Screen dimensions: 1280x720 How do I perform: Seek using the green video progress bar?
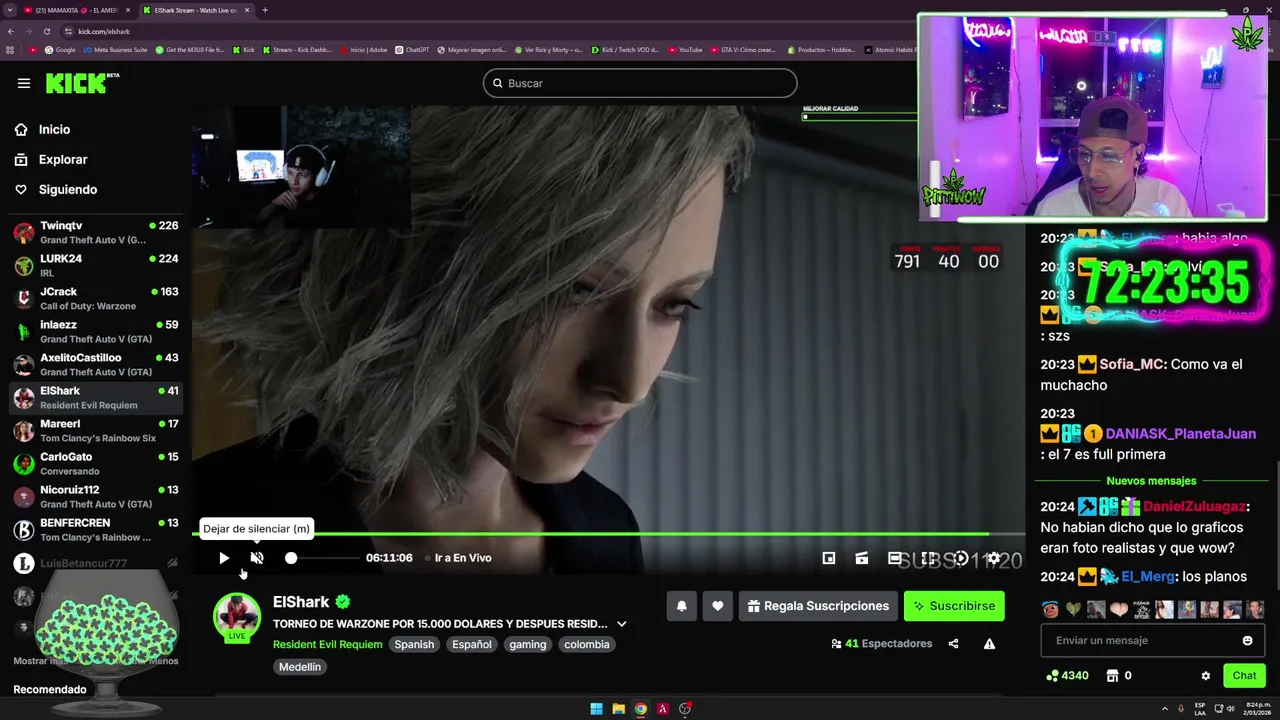point(608,534)
